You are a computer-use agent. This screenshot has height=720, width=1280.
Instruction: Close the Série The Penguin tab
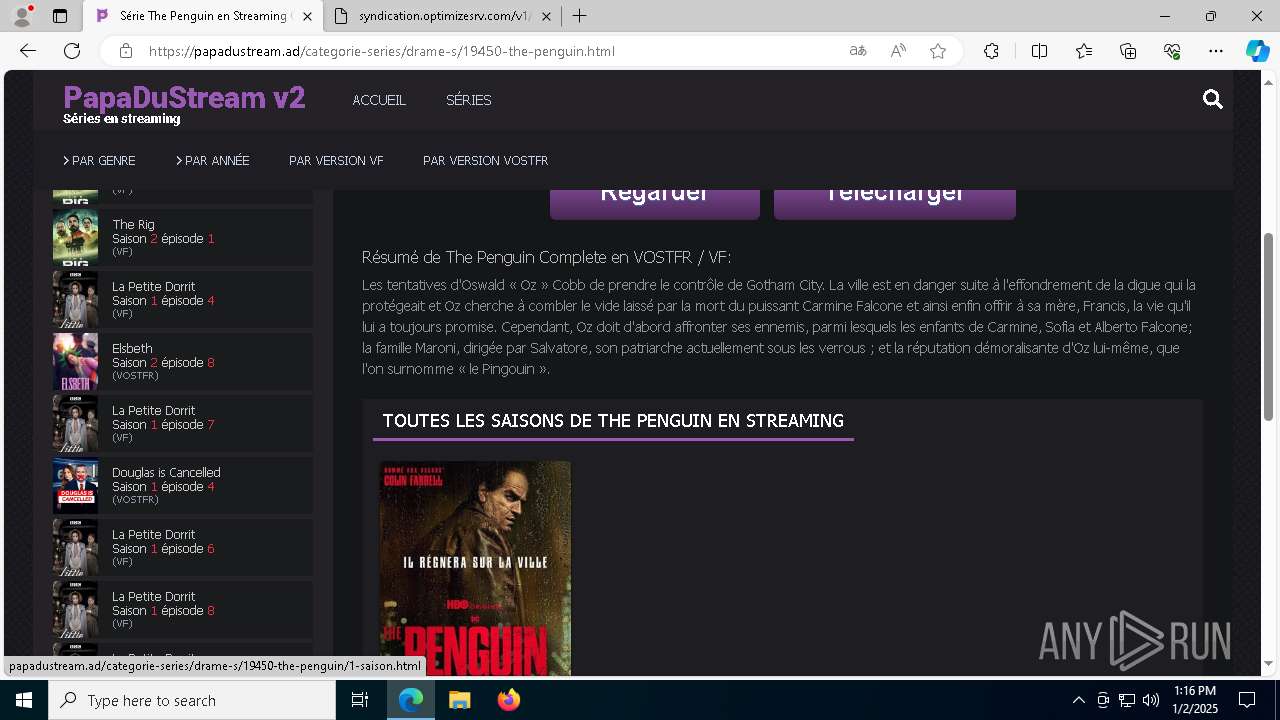[307, 16]
